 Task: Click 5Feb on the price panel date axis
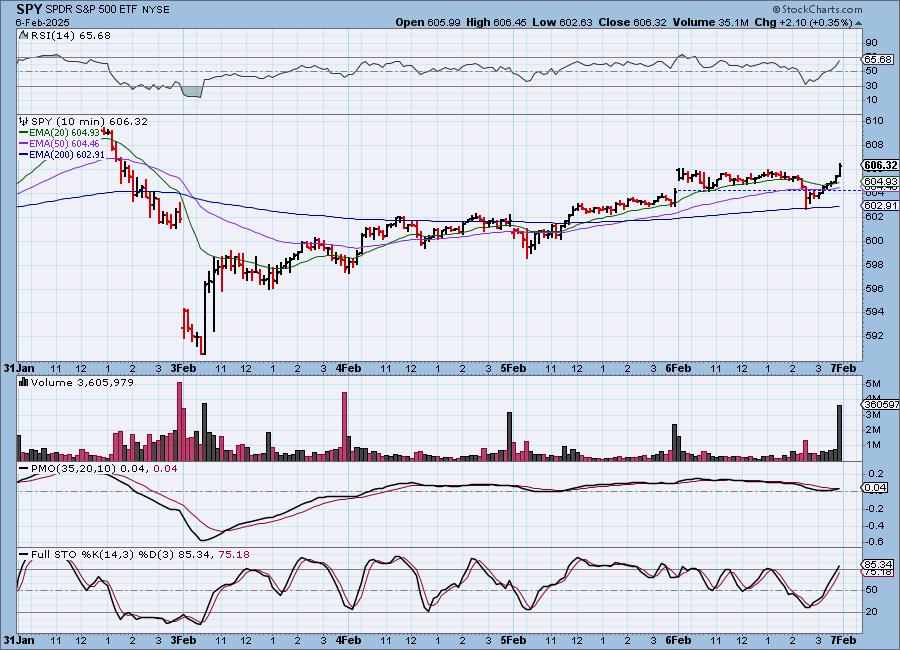513,368
